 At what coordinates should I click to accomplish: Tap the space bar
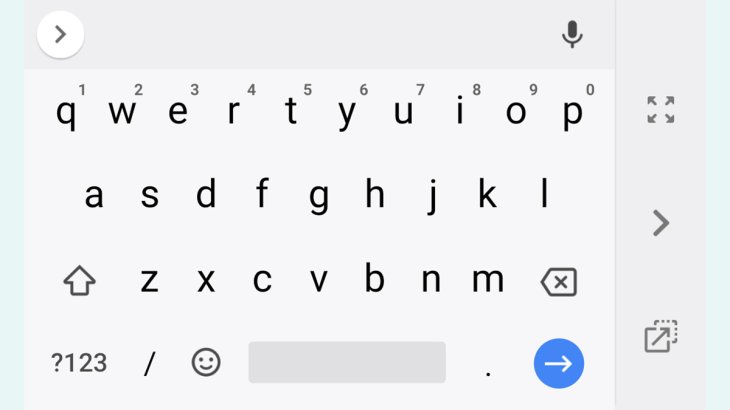point(347,362)
